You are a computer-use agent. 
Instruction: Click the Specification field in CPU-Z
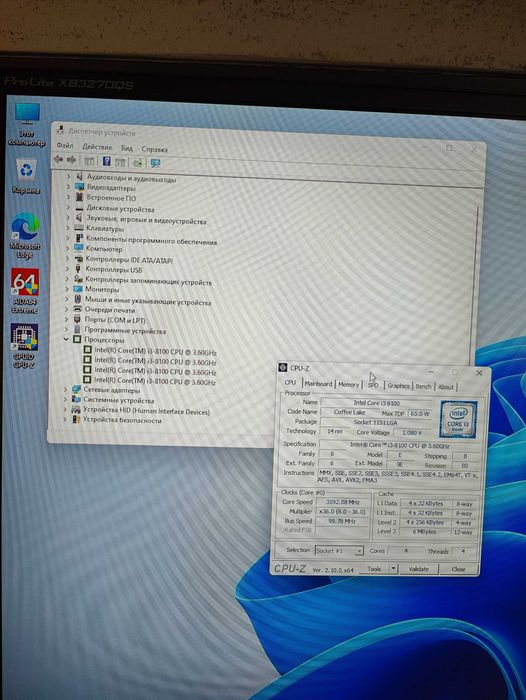(x=399, y=445)
